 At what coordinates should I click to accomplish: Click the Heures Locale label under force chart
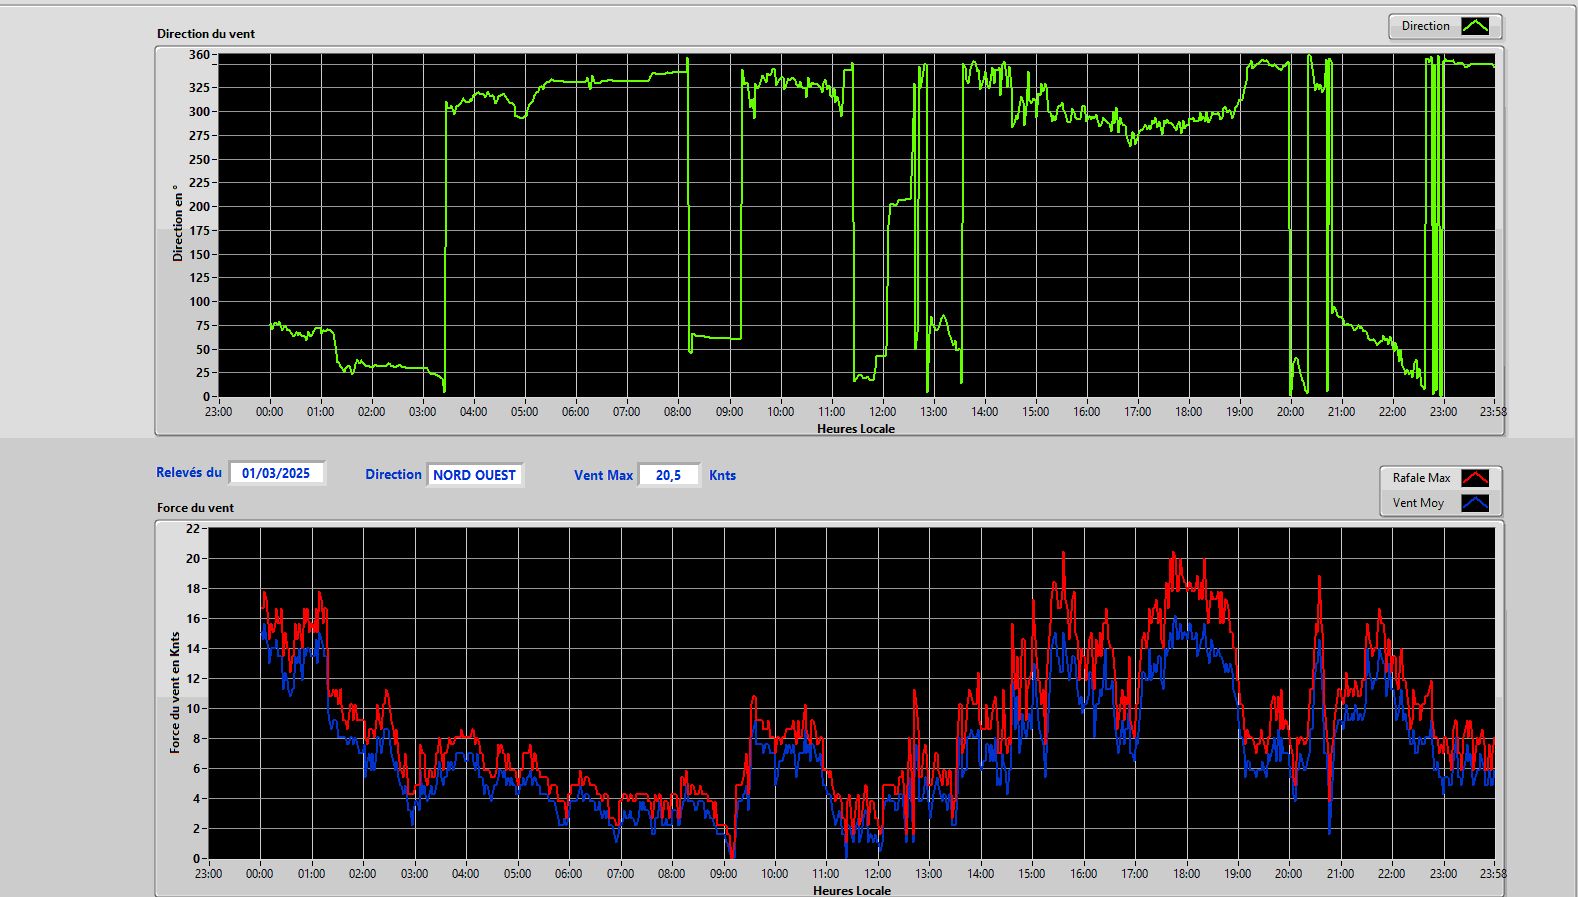coord(852,890)
